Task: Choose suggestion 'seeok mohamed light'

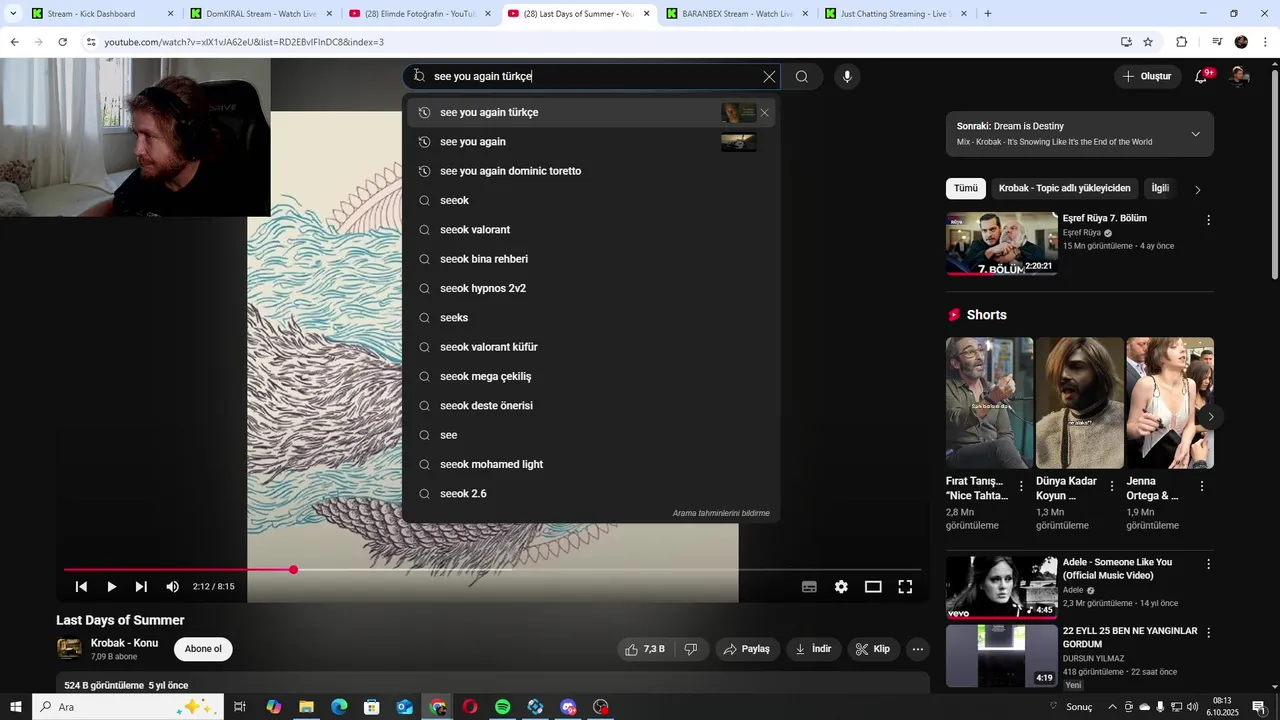Action: pyautogui.click(x=590, y=464)
